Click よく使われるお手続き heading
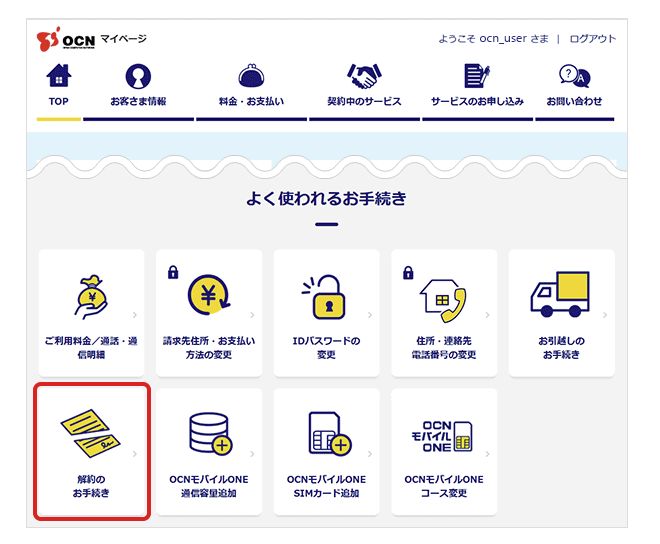The height and width of the screenshot is (544, 660). point(326,198)
